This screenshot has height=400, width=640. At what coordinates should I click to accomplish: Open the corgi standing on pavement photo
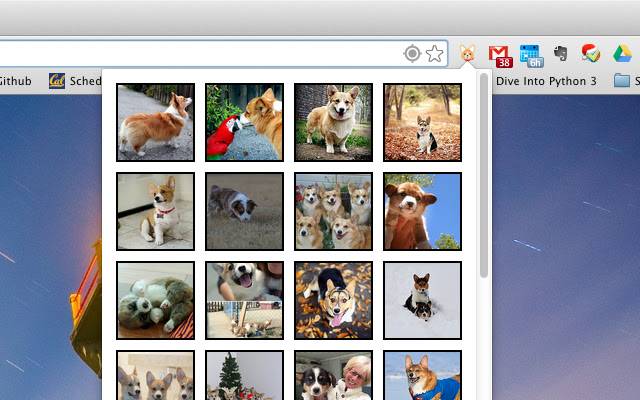coord(156,122)
